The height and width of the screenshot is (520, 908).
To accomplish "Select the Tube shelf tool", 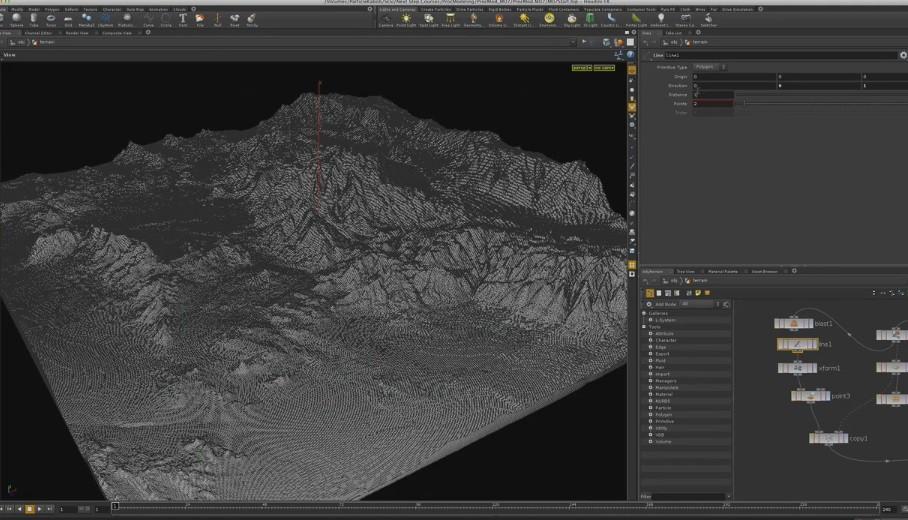I will 34,20.
